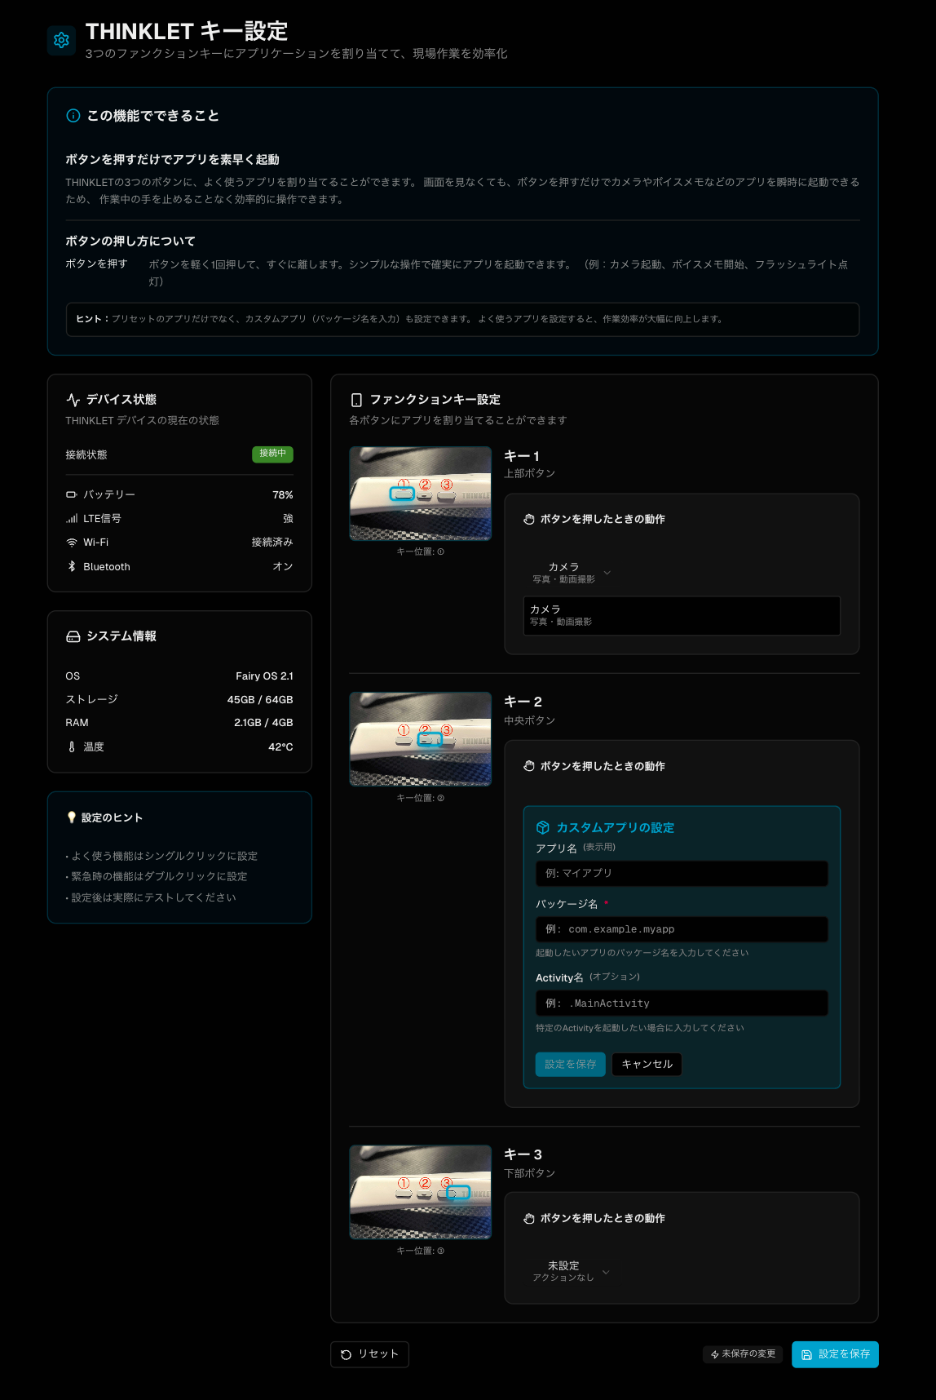Click the ボタンの押し方について heading
Image resolution: width=936 pixels, height=1400 pixels.
click(x=130, y=242)
